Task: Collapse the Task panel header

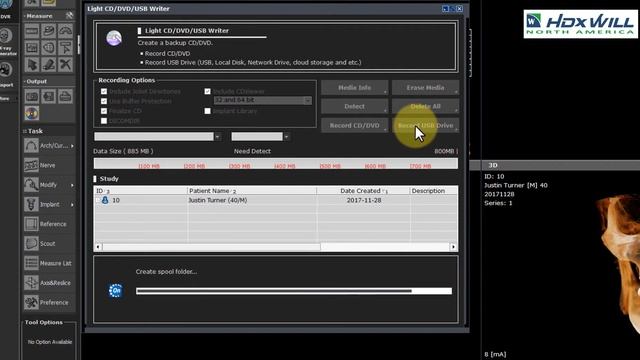Action: click(x=33, y=131)
